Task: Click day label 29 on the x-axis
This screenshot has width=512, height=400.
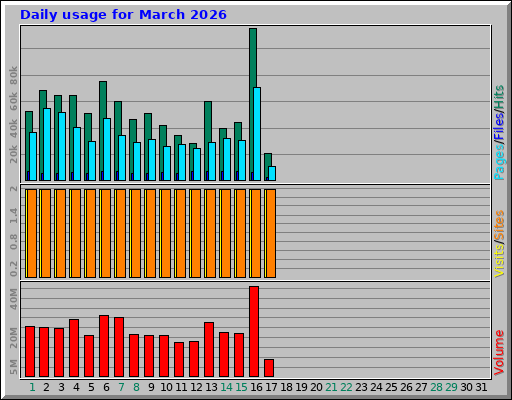Action: tap(451, 387)
